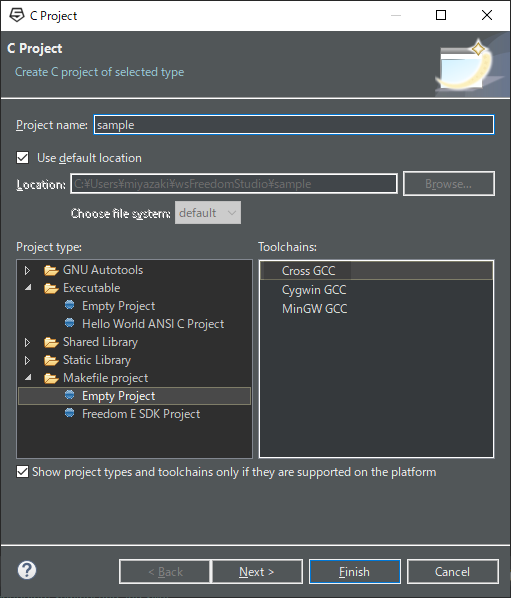
Task: Collapse the Executable tree node
Action: 28,288
